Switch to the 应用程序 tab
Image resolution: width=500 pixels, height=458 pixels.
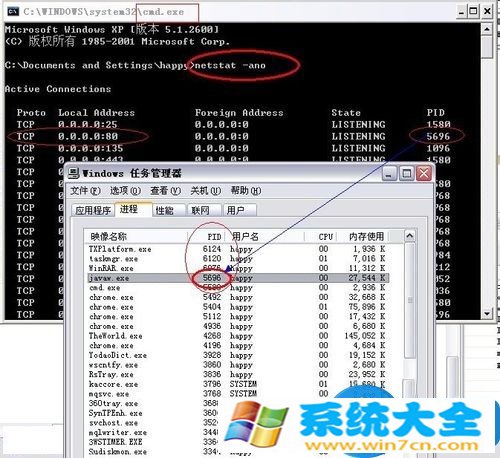[x=93, y=210]
